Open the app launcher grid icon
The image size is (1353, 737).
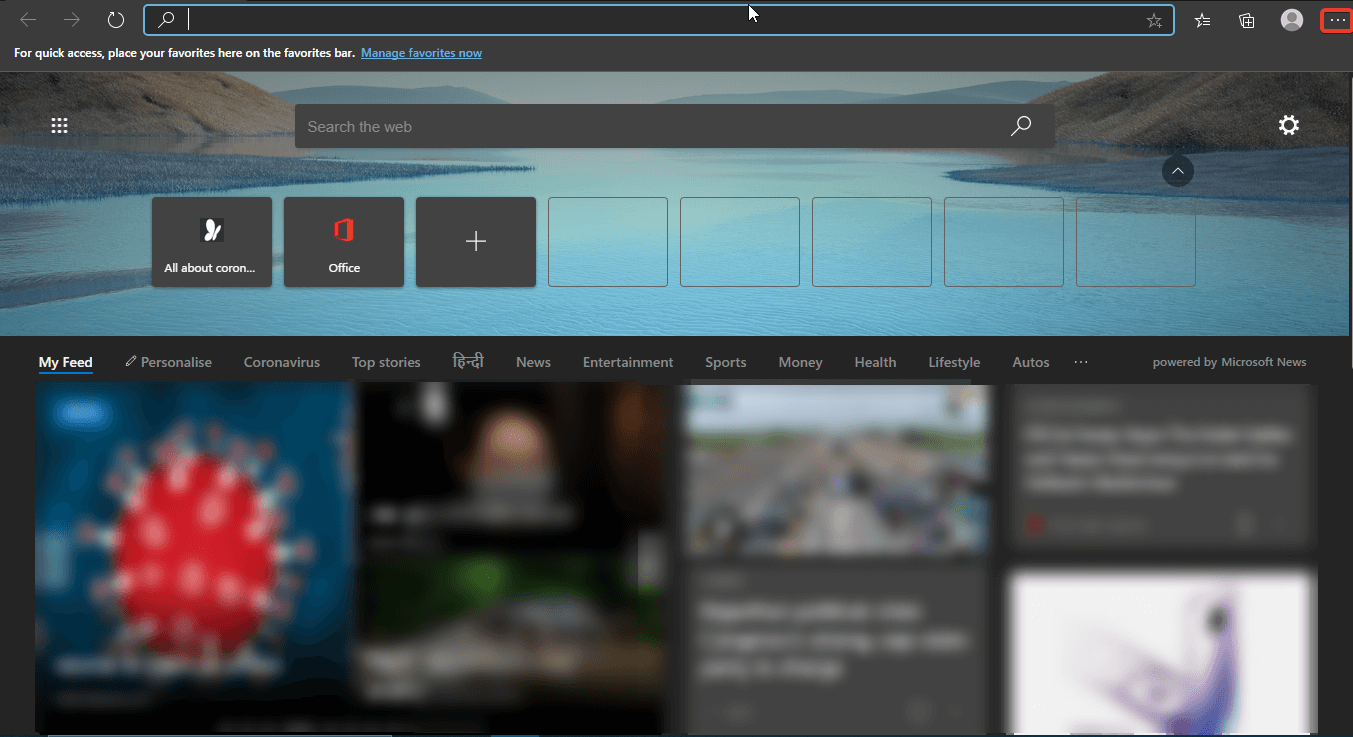pos(59,125)
